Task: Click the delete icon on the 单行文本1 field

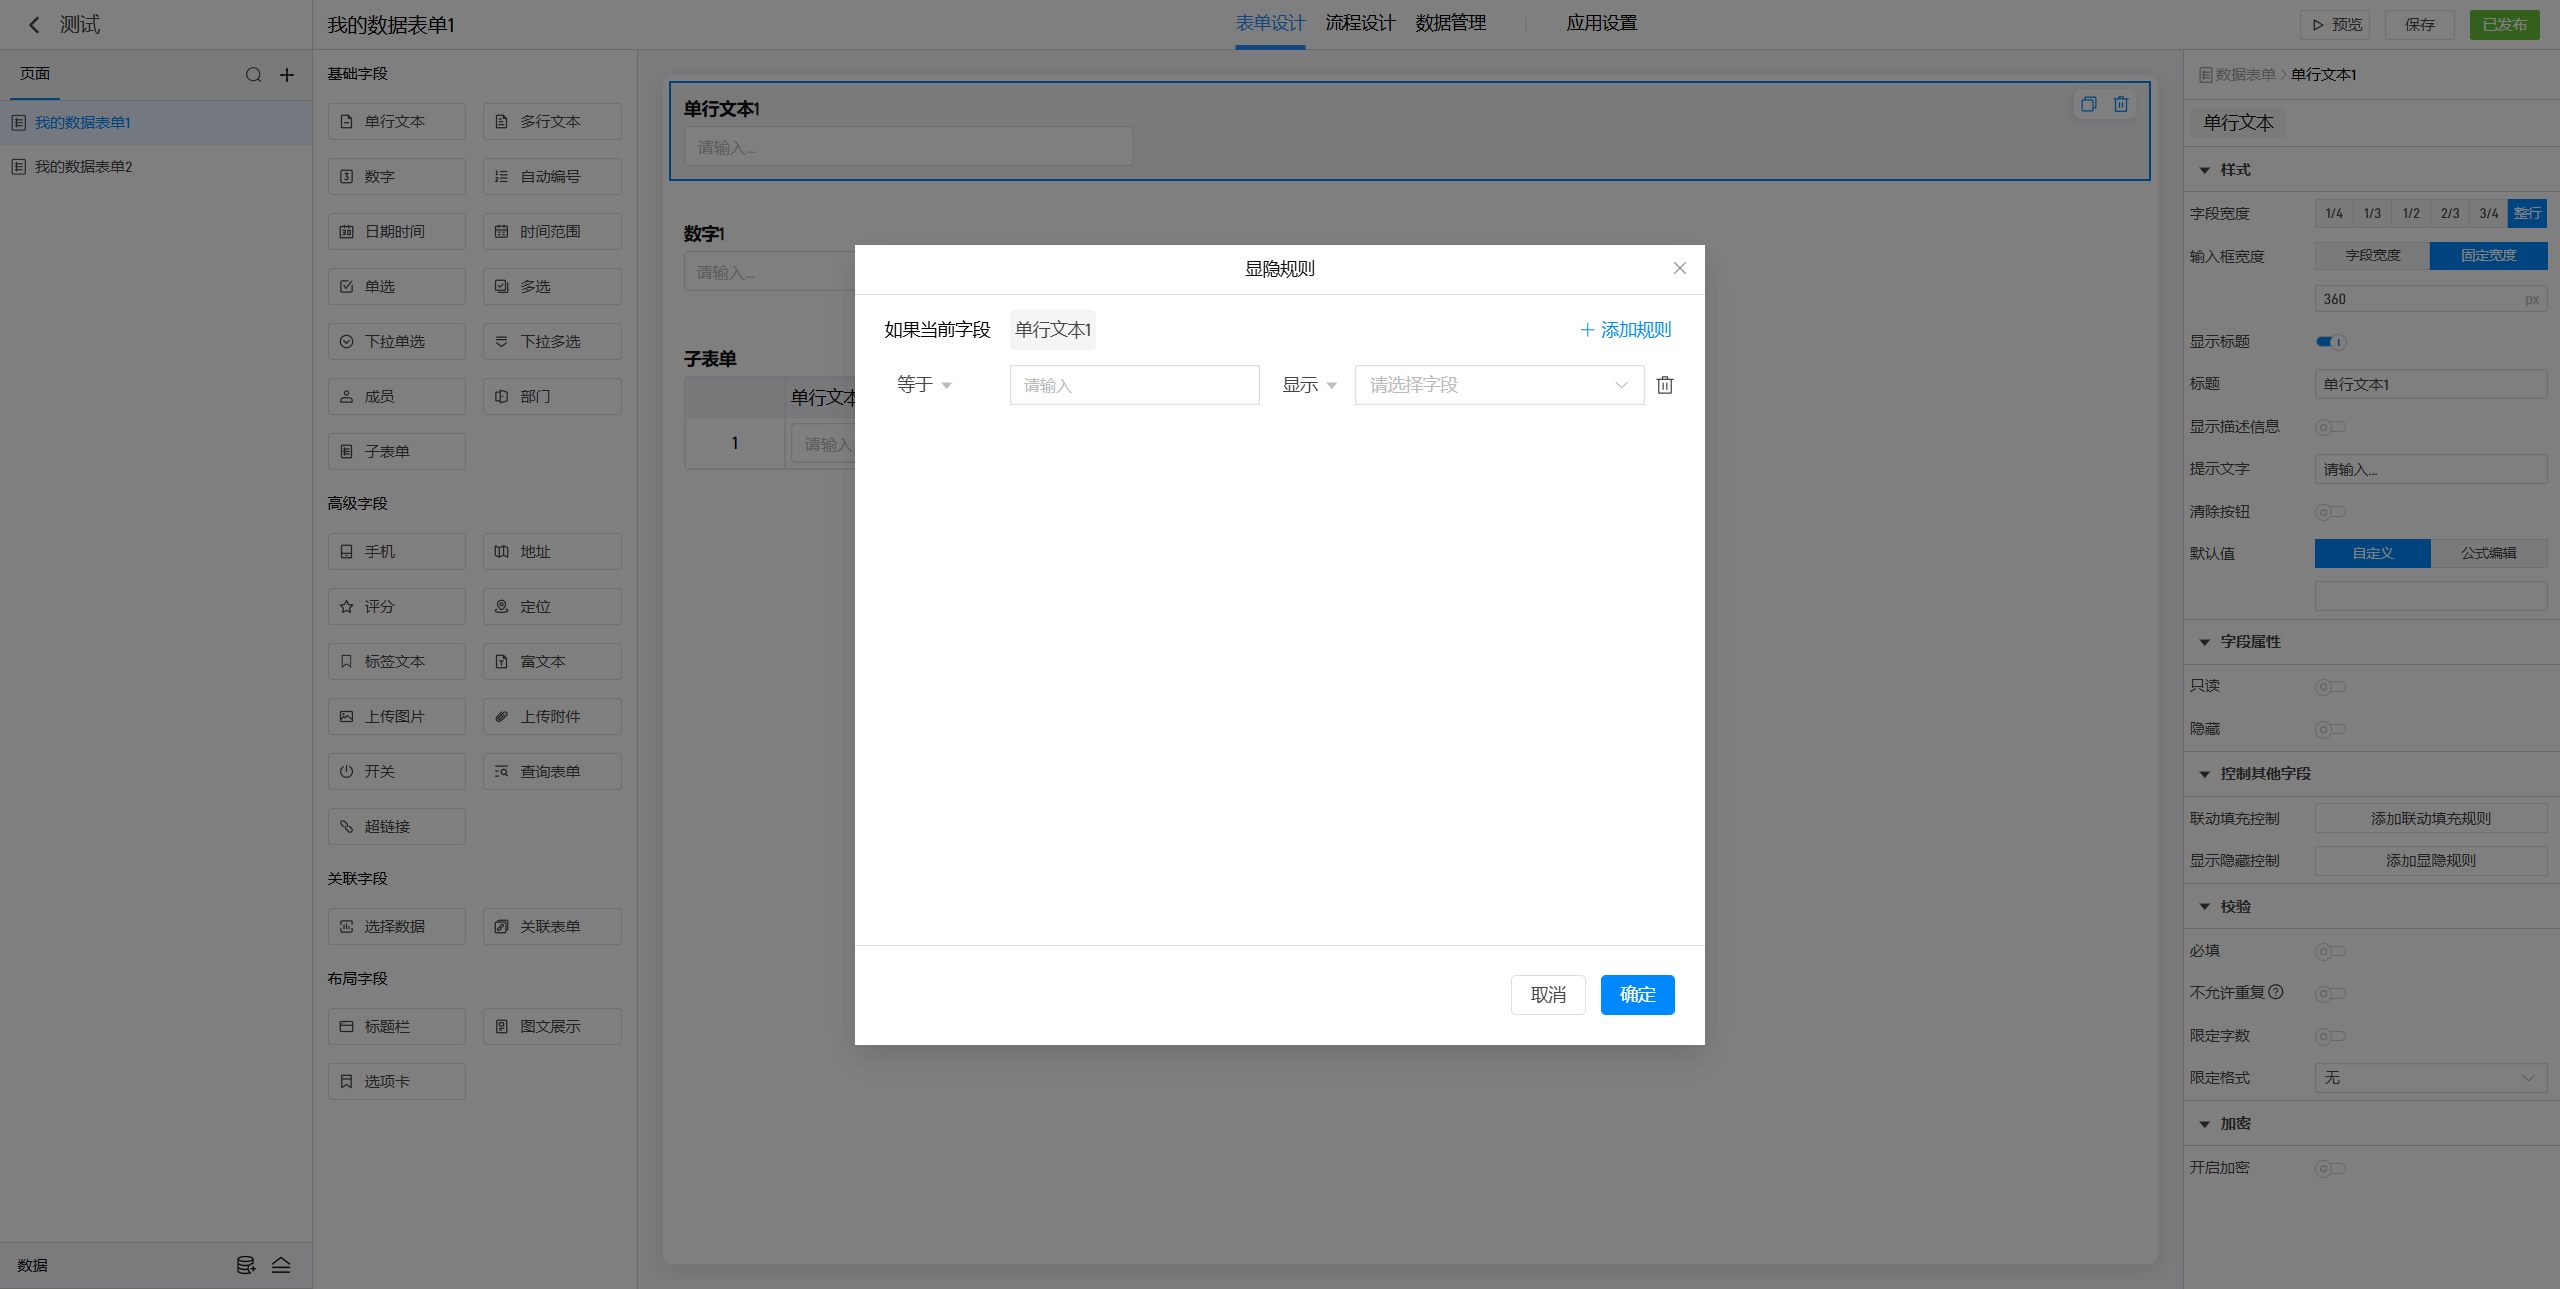Action: click(x=2120, y=104)
